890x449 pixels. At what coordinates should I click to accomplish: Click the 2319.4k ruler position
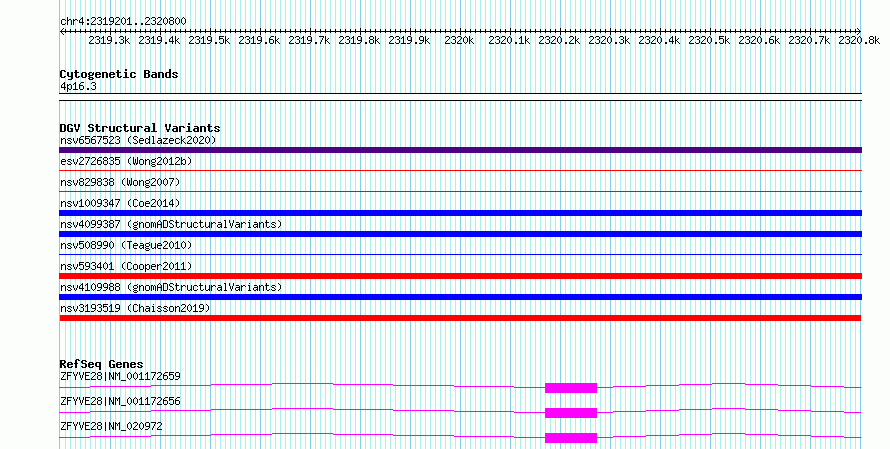coord(159,40)
